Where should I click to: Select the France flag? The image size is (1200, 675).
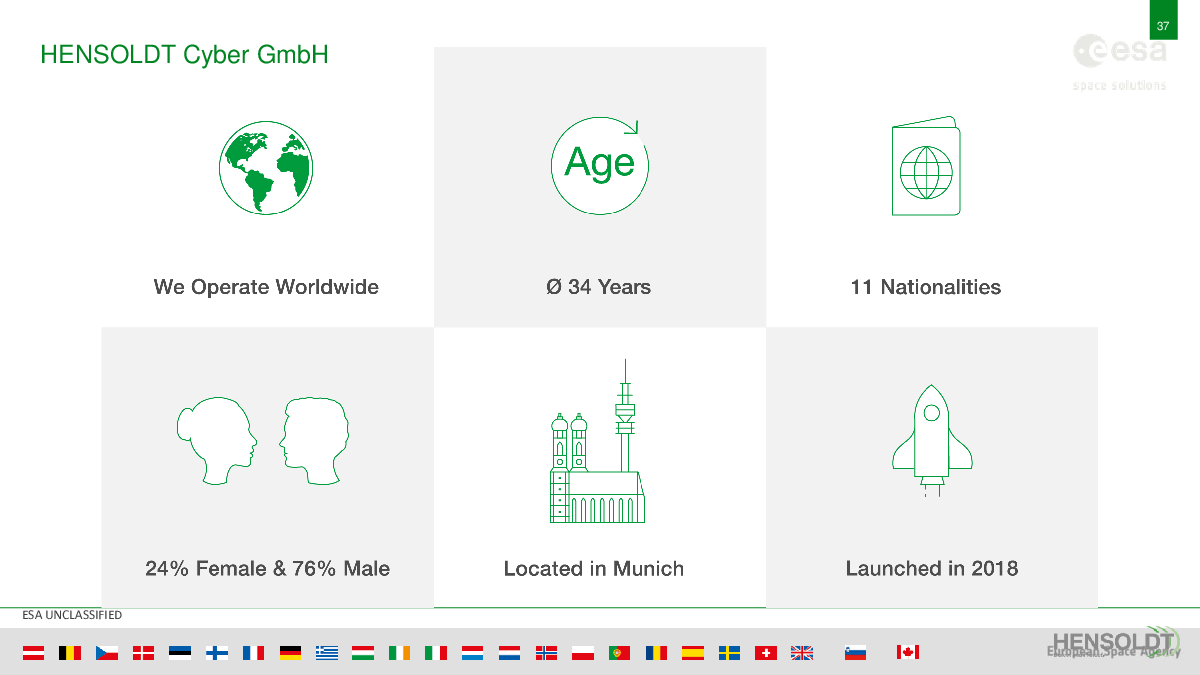pos(253,653)
